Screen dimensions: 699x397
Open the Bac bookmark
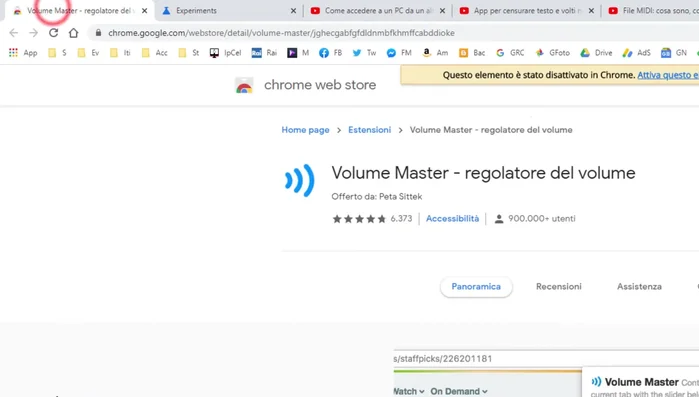[x=472, y=53]
